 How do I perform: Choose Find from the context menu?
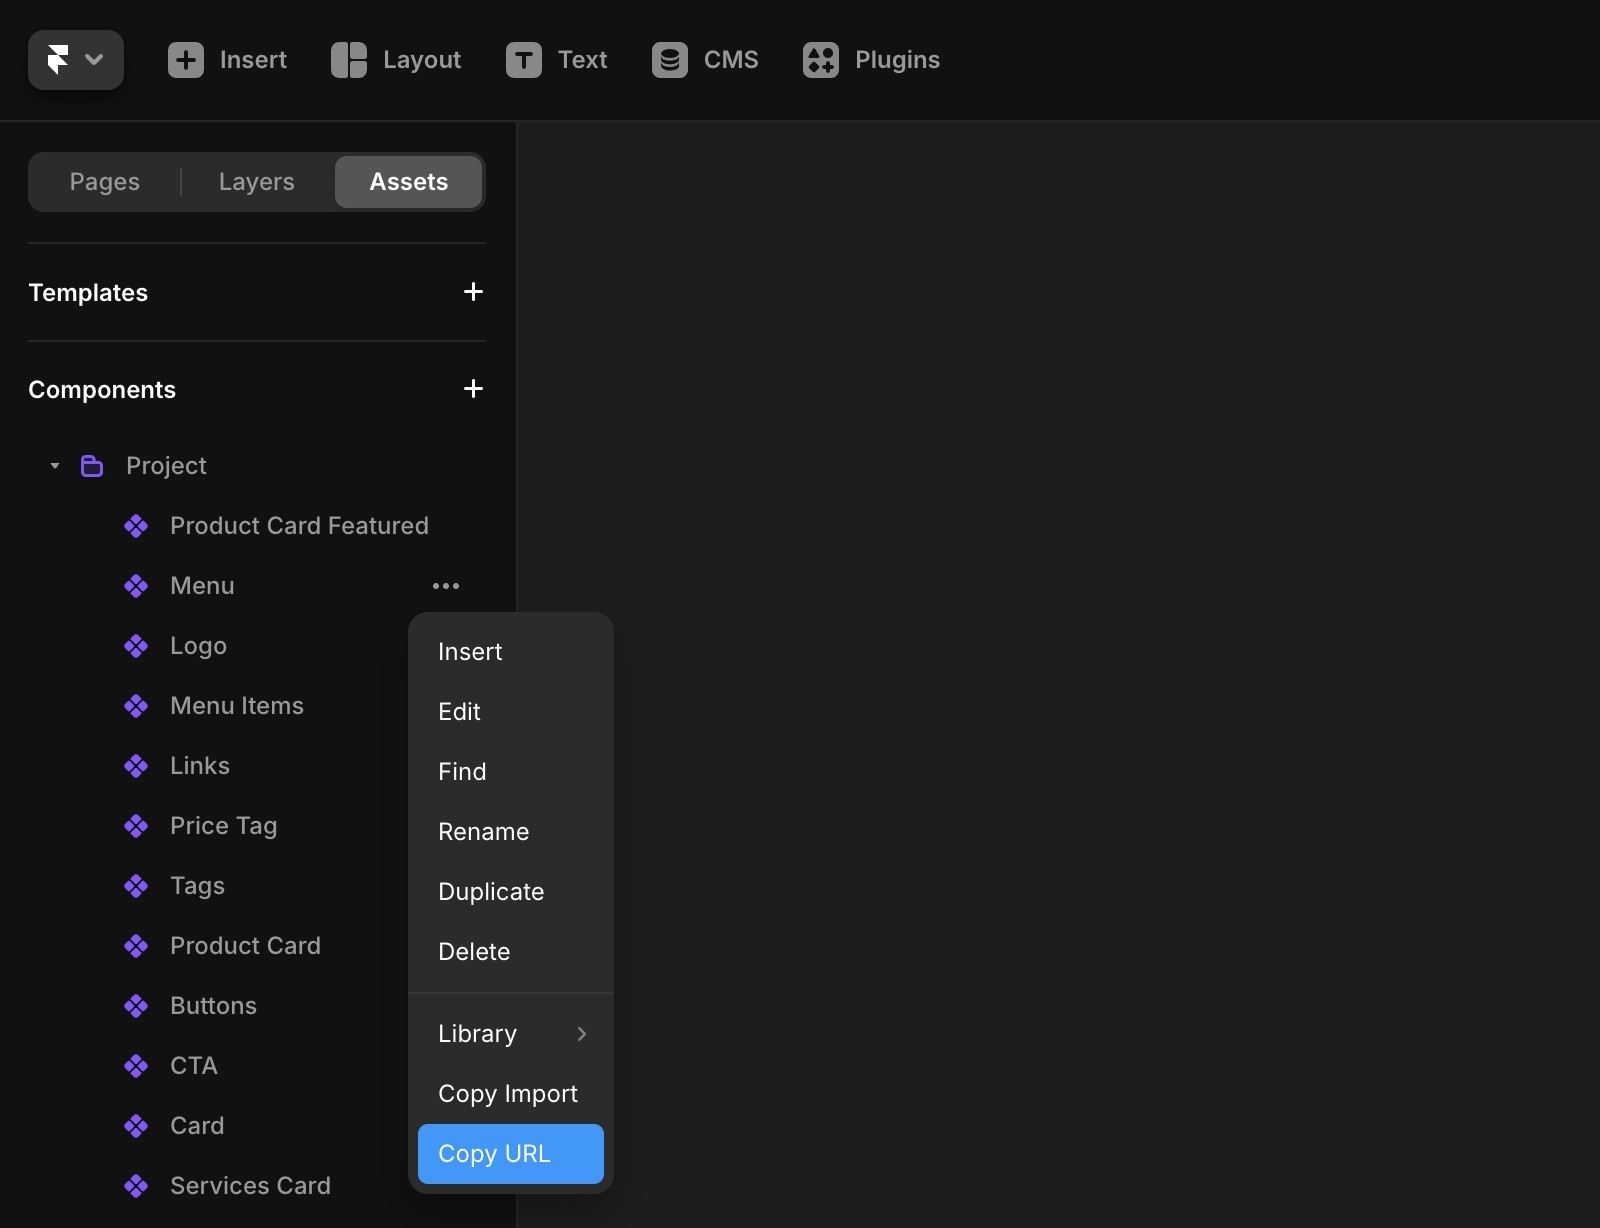[x=511, y=772]
